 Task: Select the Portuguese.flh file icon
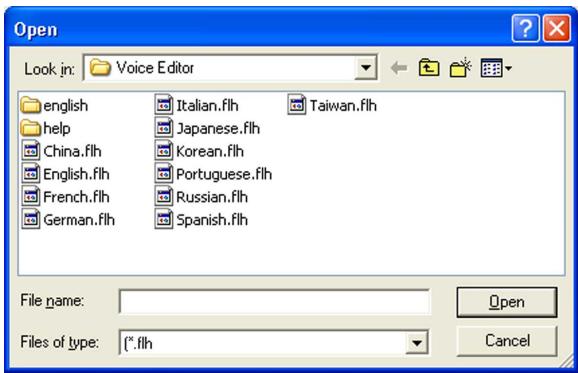[164, 173]
